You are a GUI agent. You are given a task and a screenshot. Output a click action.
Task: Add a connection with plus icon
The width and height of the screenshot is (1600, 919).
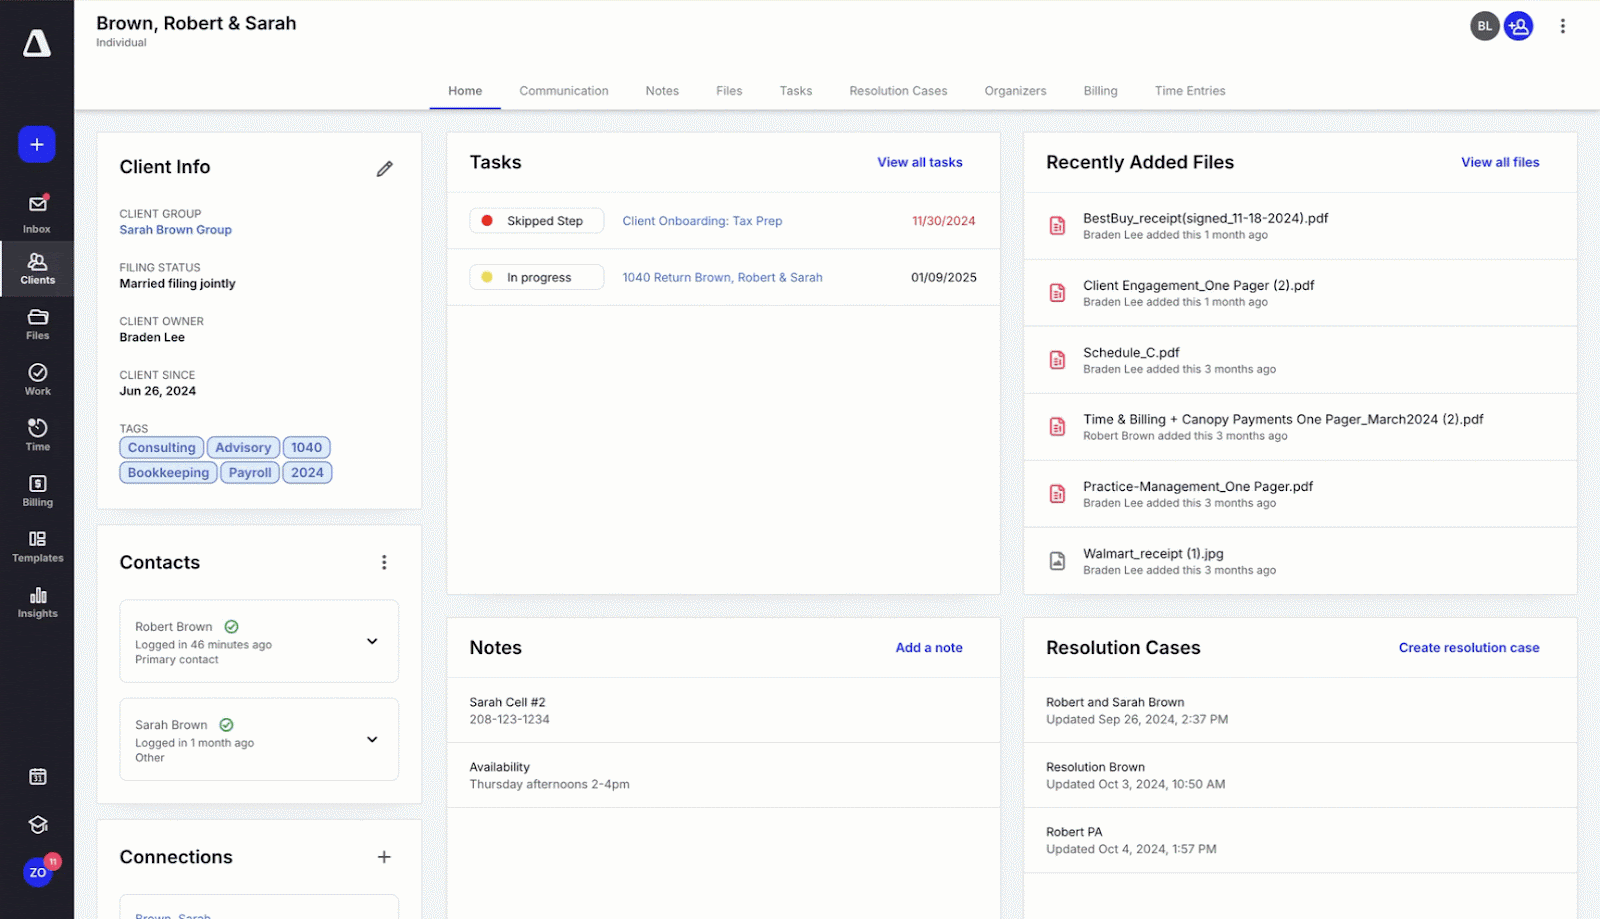coord(384,857)
